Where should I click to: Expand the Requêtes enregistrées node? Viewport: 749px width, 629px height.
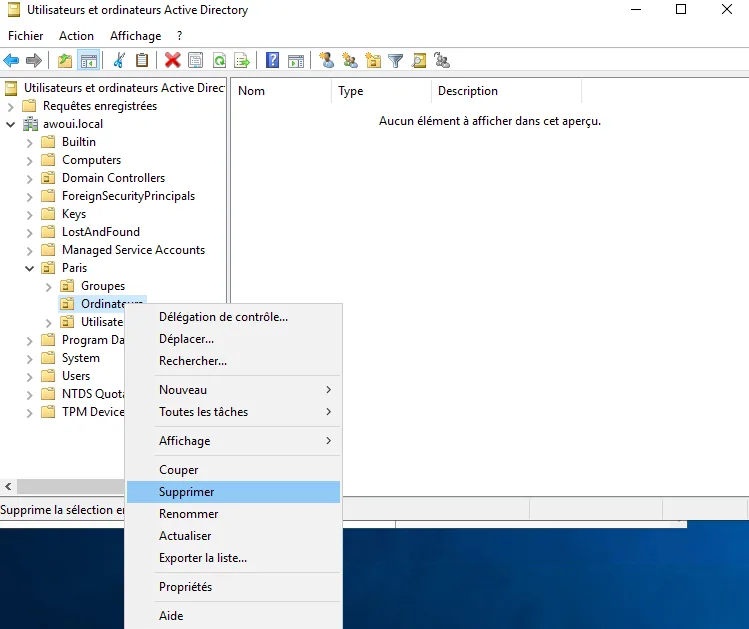[x=11, y=107]
